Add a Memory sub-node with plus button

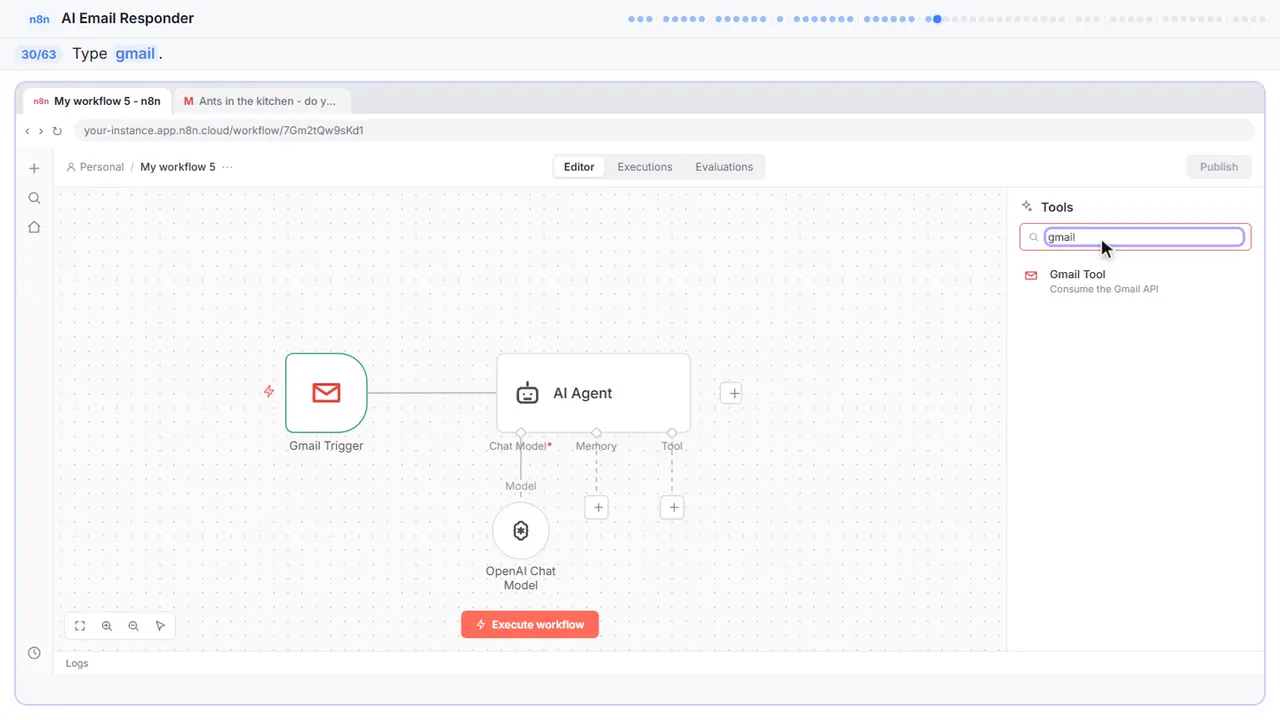tap(597, 508)
